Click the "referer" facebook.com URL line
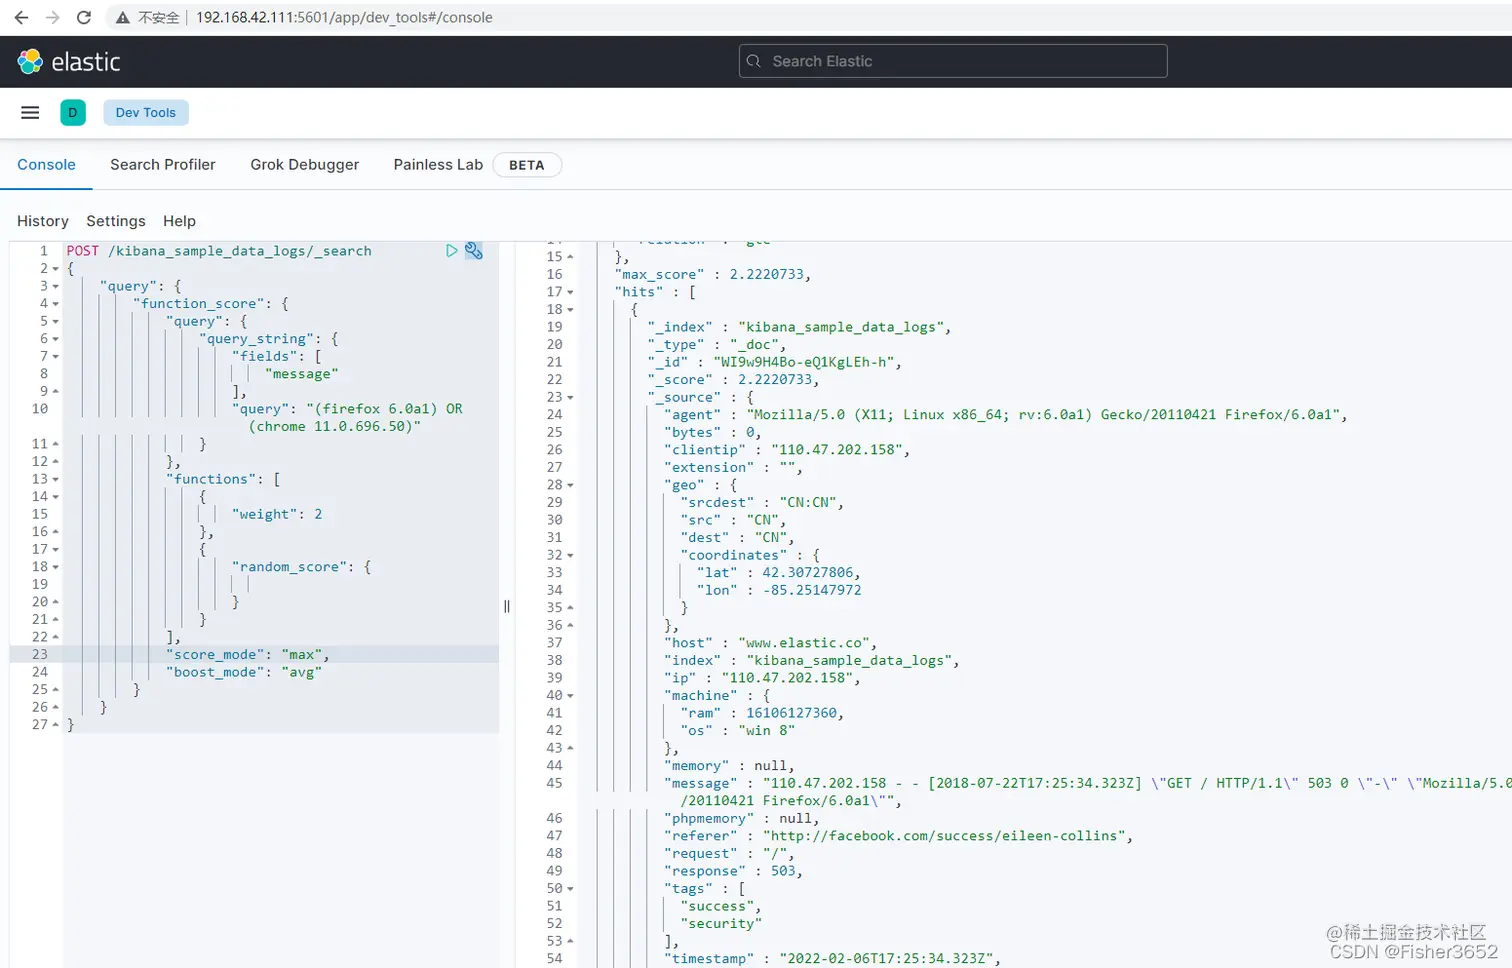Viewport: 1512px width, 968px height. tap(898, 836)
